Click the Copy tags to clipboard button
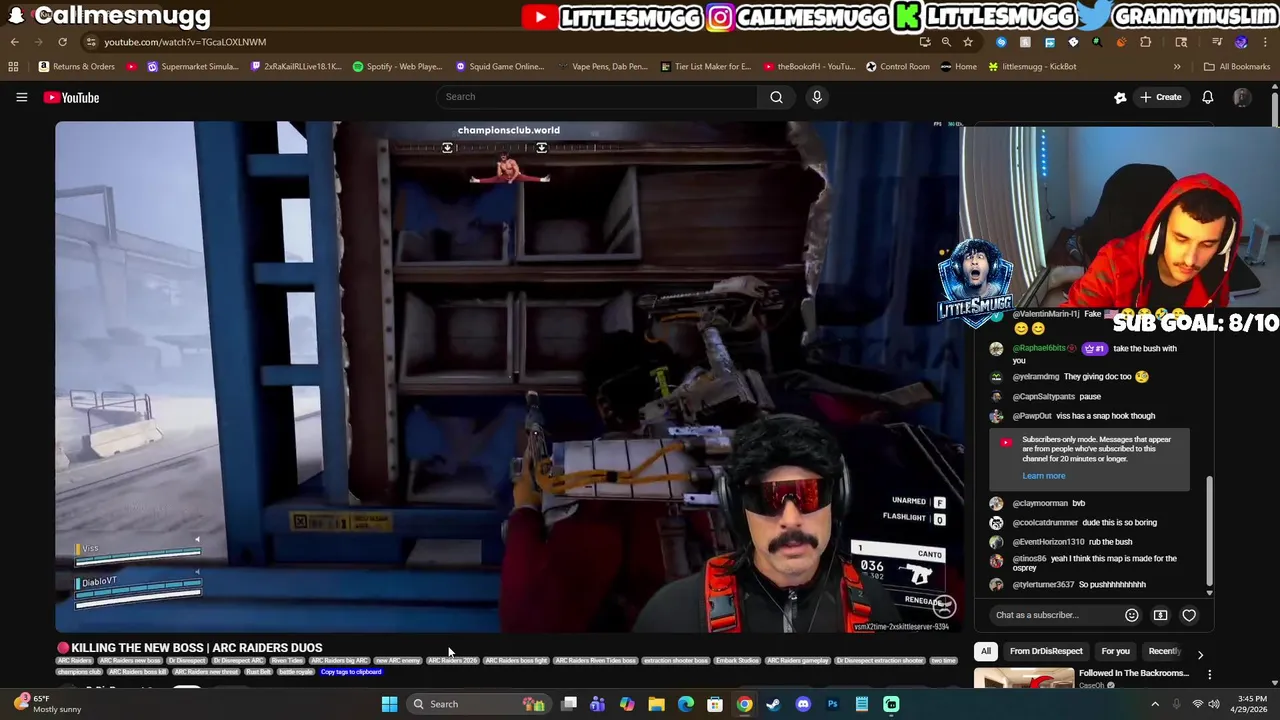Image resolution: width=1280 pixels, height=720 pixels. [351, 672]
